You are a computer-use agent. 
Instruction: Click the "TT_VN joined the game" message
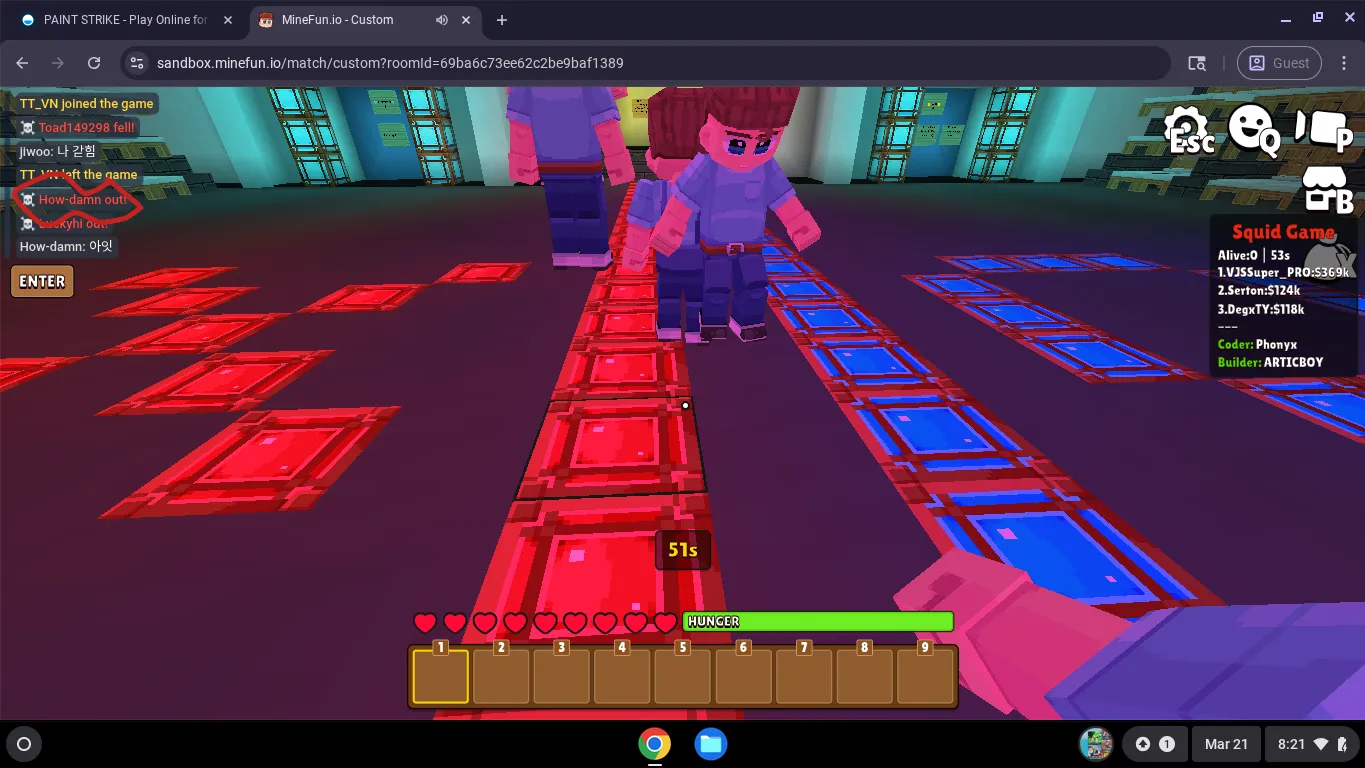86,104
